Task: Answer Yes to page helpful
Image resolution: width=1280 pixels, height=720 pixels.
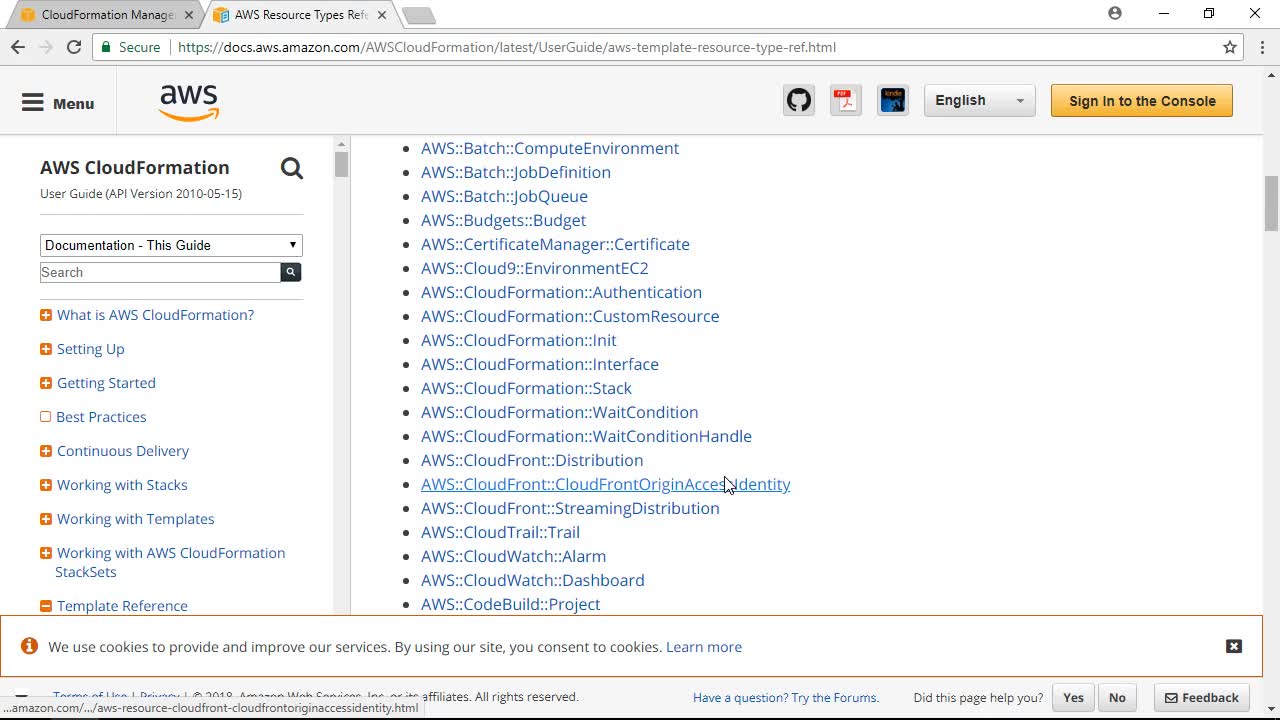Action: 1073,698
